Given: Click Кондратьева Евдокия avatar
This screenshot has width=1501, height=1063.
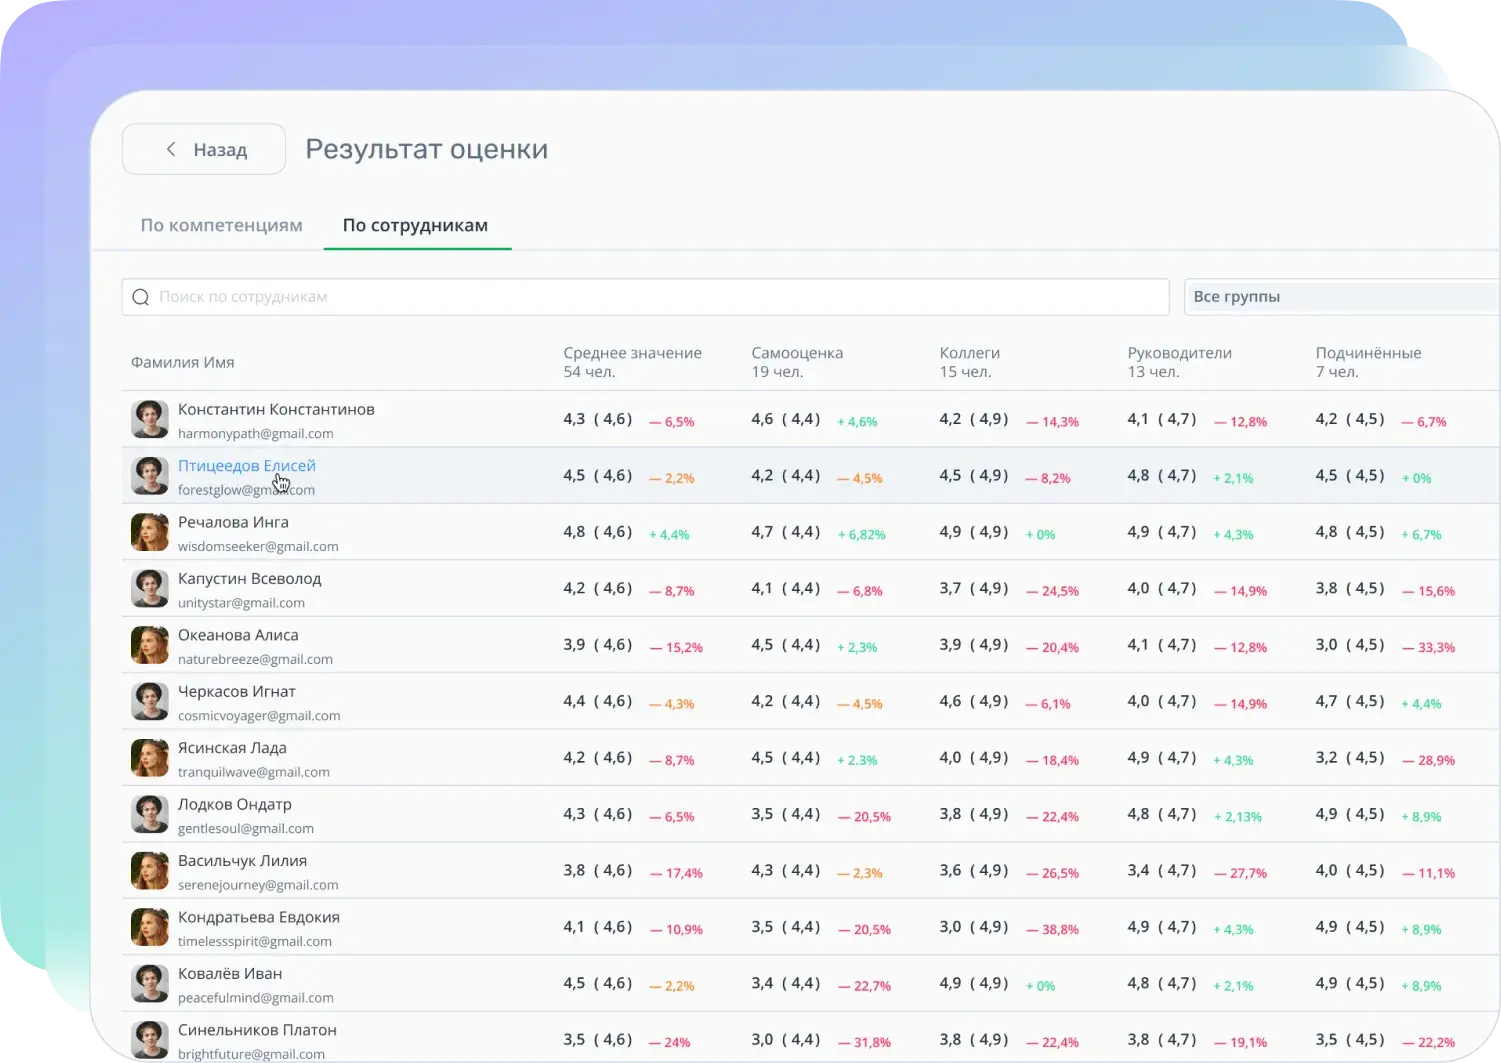Looking at the screenshot, I should point(150,927).
